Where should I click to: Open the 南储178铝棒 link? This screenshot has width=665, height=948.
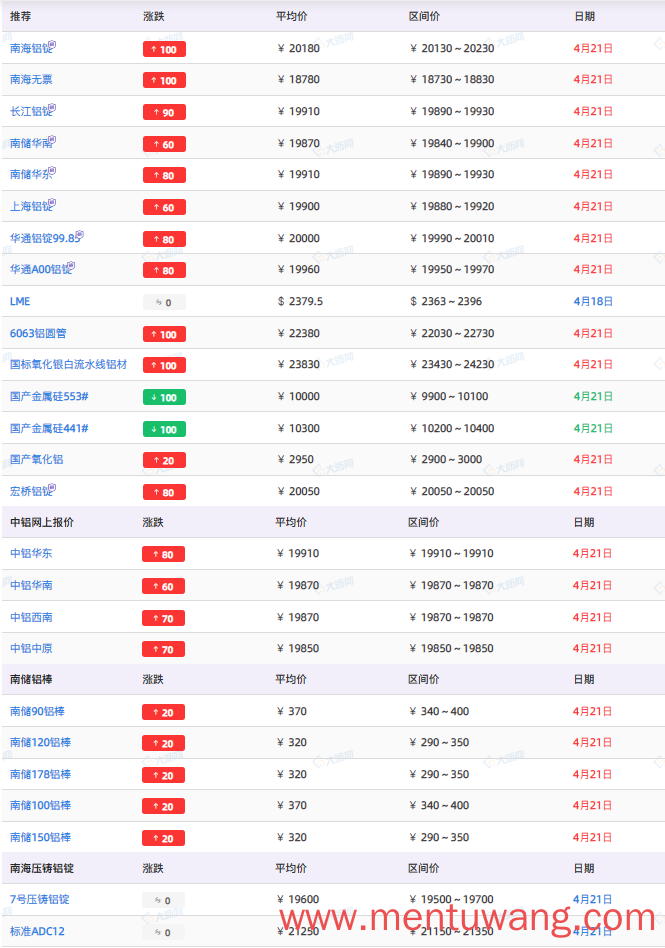pyautogui.click(x=40, y=774)
